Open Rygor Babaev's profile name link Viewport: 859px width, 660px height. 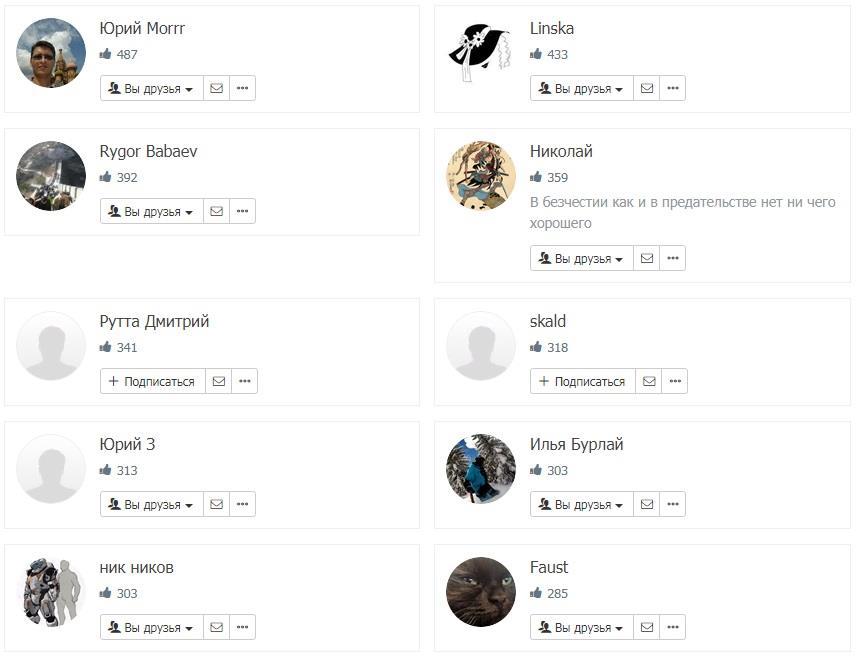[x=148, y=151]
